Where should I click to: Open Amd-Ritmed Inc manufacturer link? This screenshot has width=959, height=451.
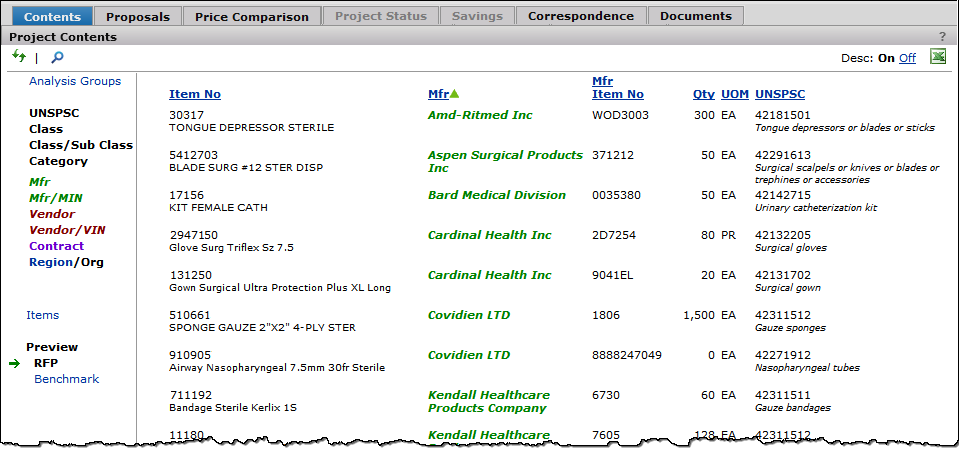pyautogui.click(x=480, y=115)
